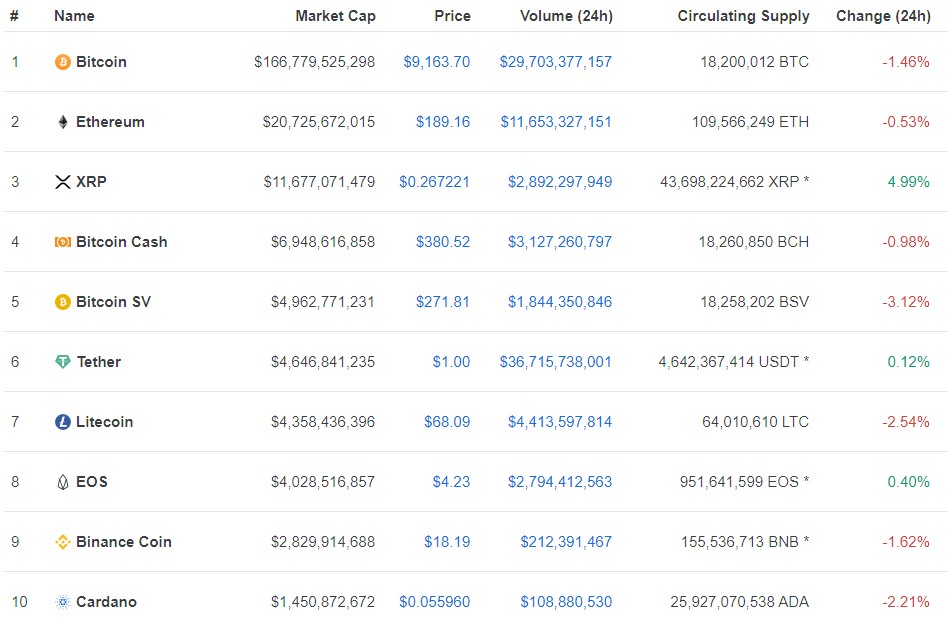Sort by the Market Cap column header

pyautogui.click(x=335, y=16)
